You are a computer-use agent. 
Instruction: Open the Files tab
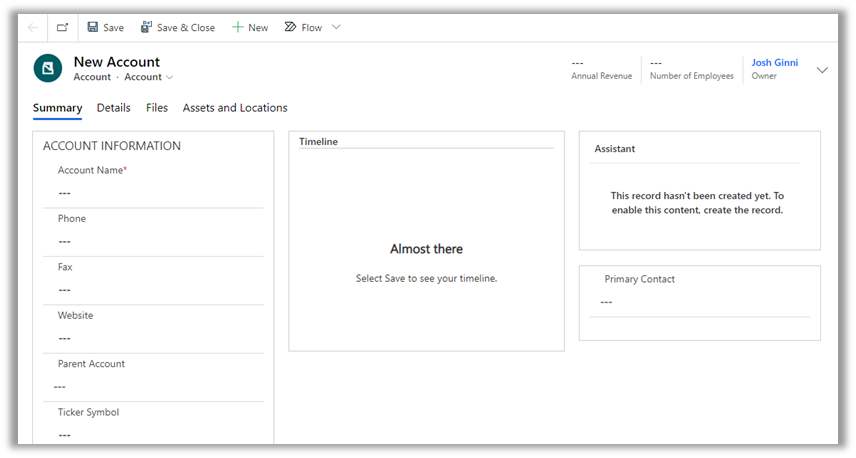(157, 108)
